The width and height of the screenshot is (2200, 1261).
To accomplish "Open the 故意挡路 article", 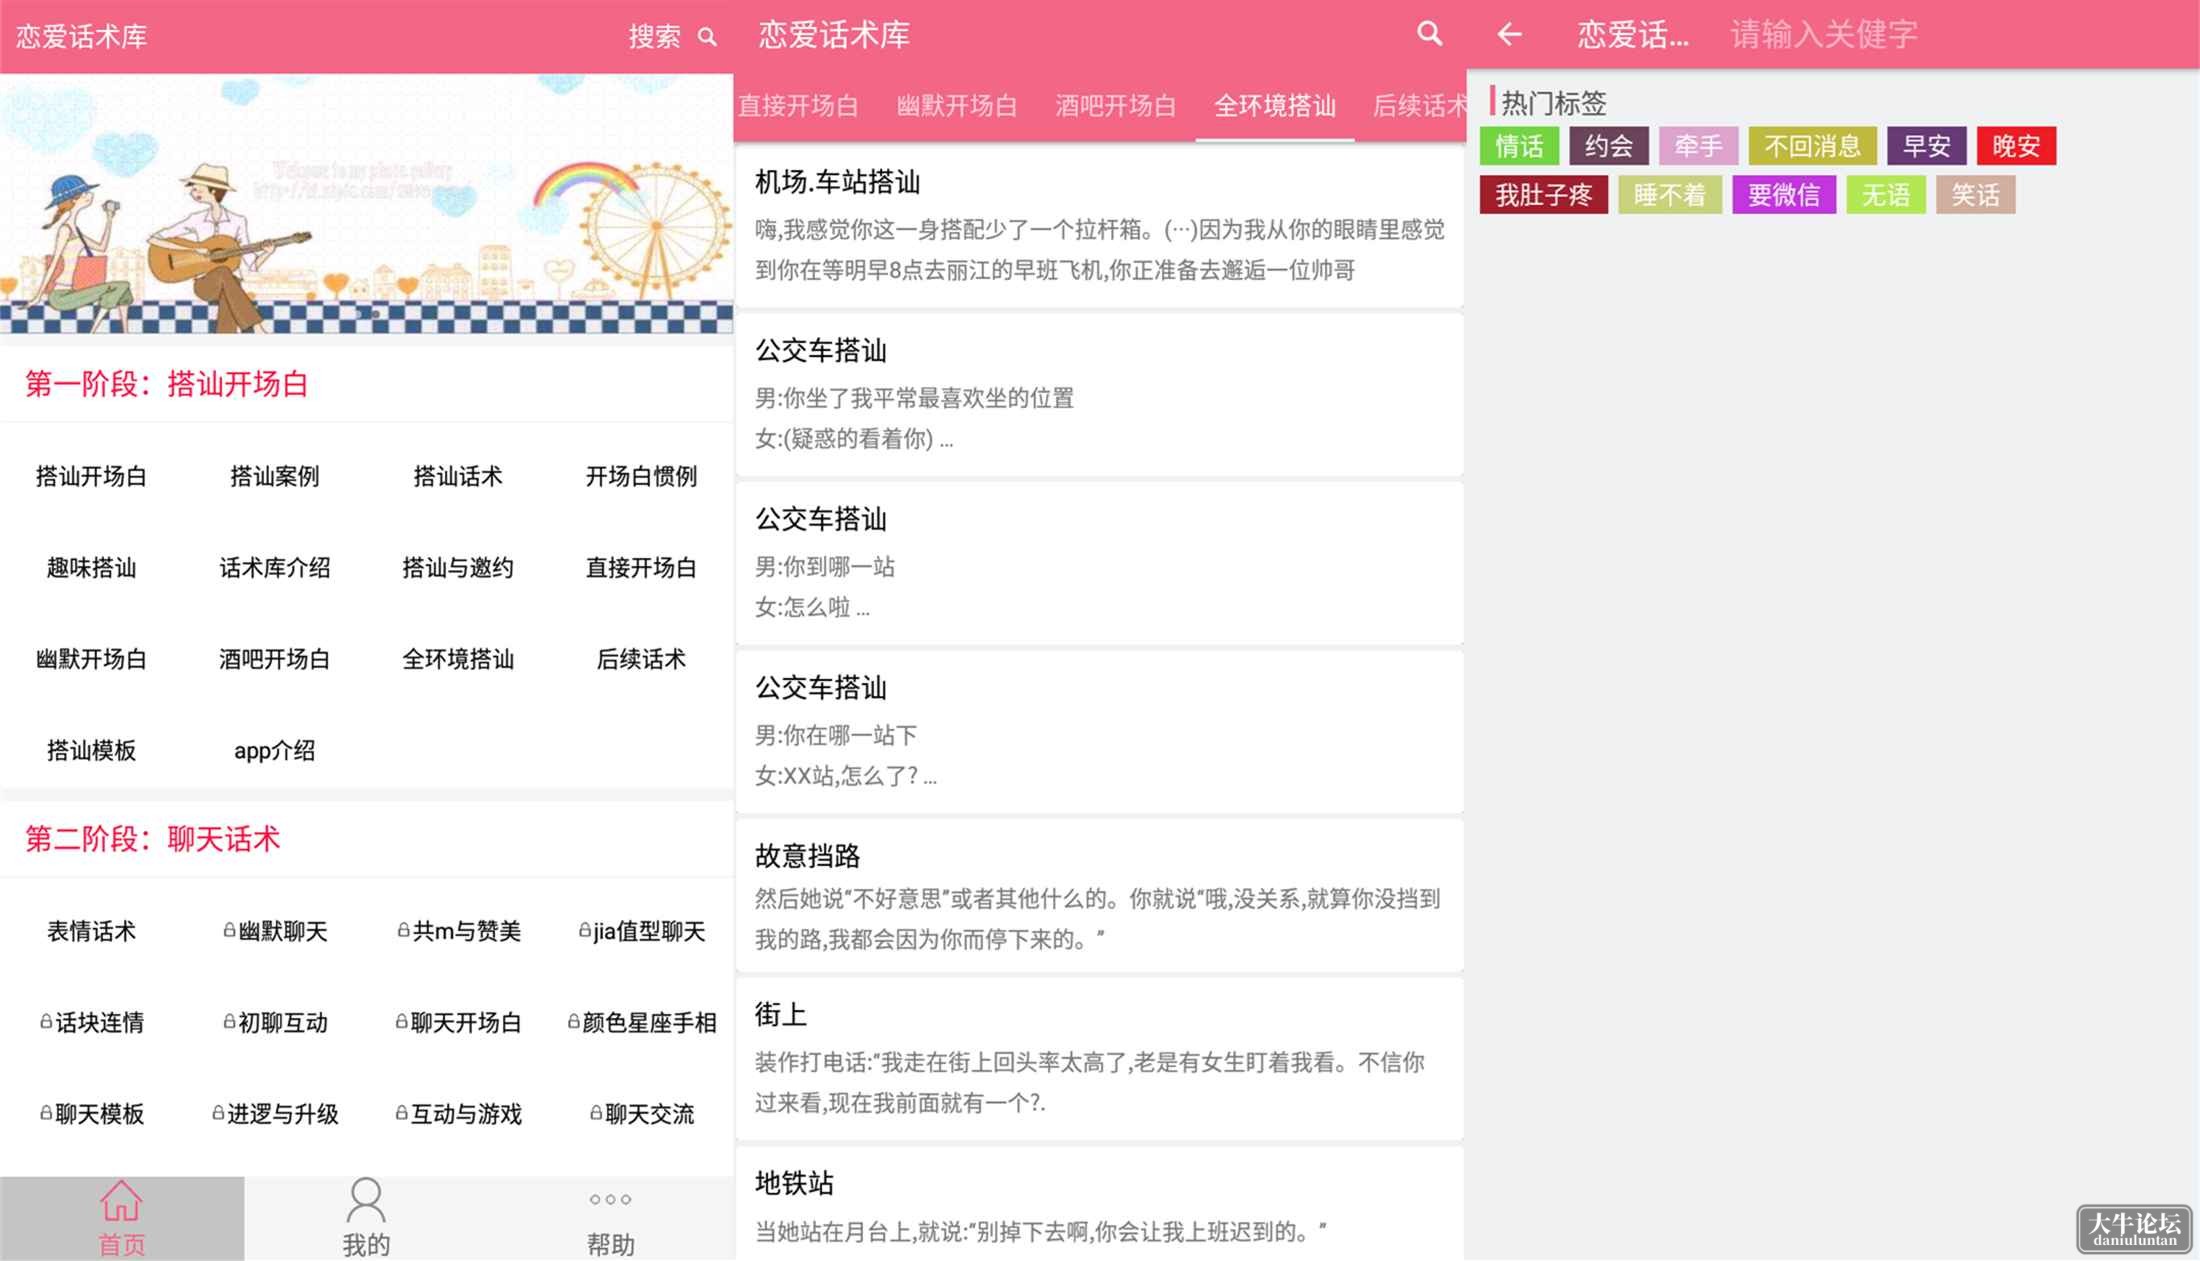I will coord(1099,896).
